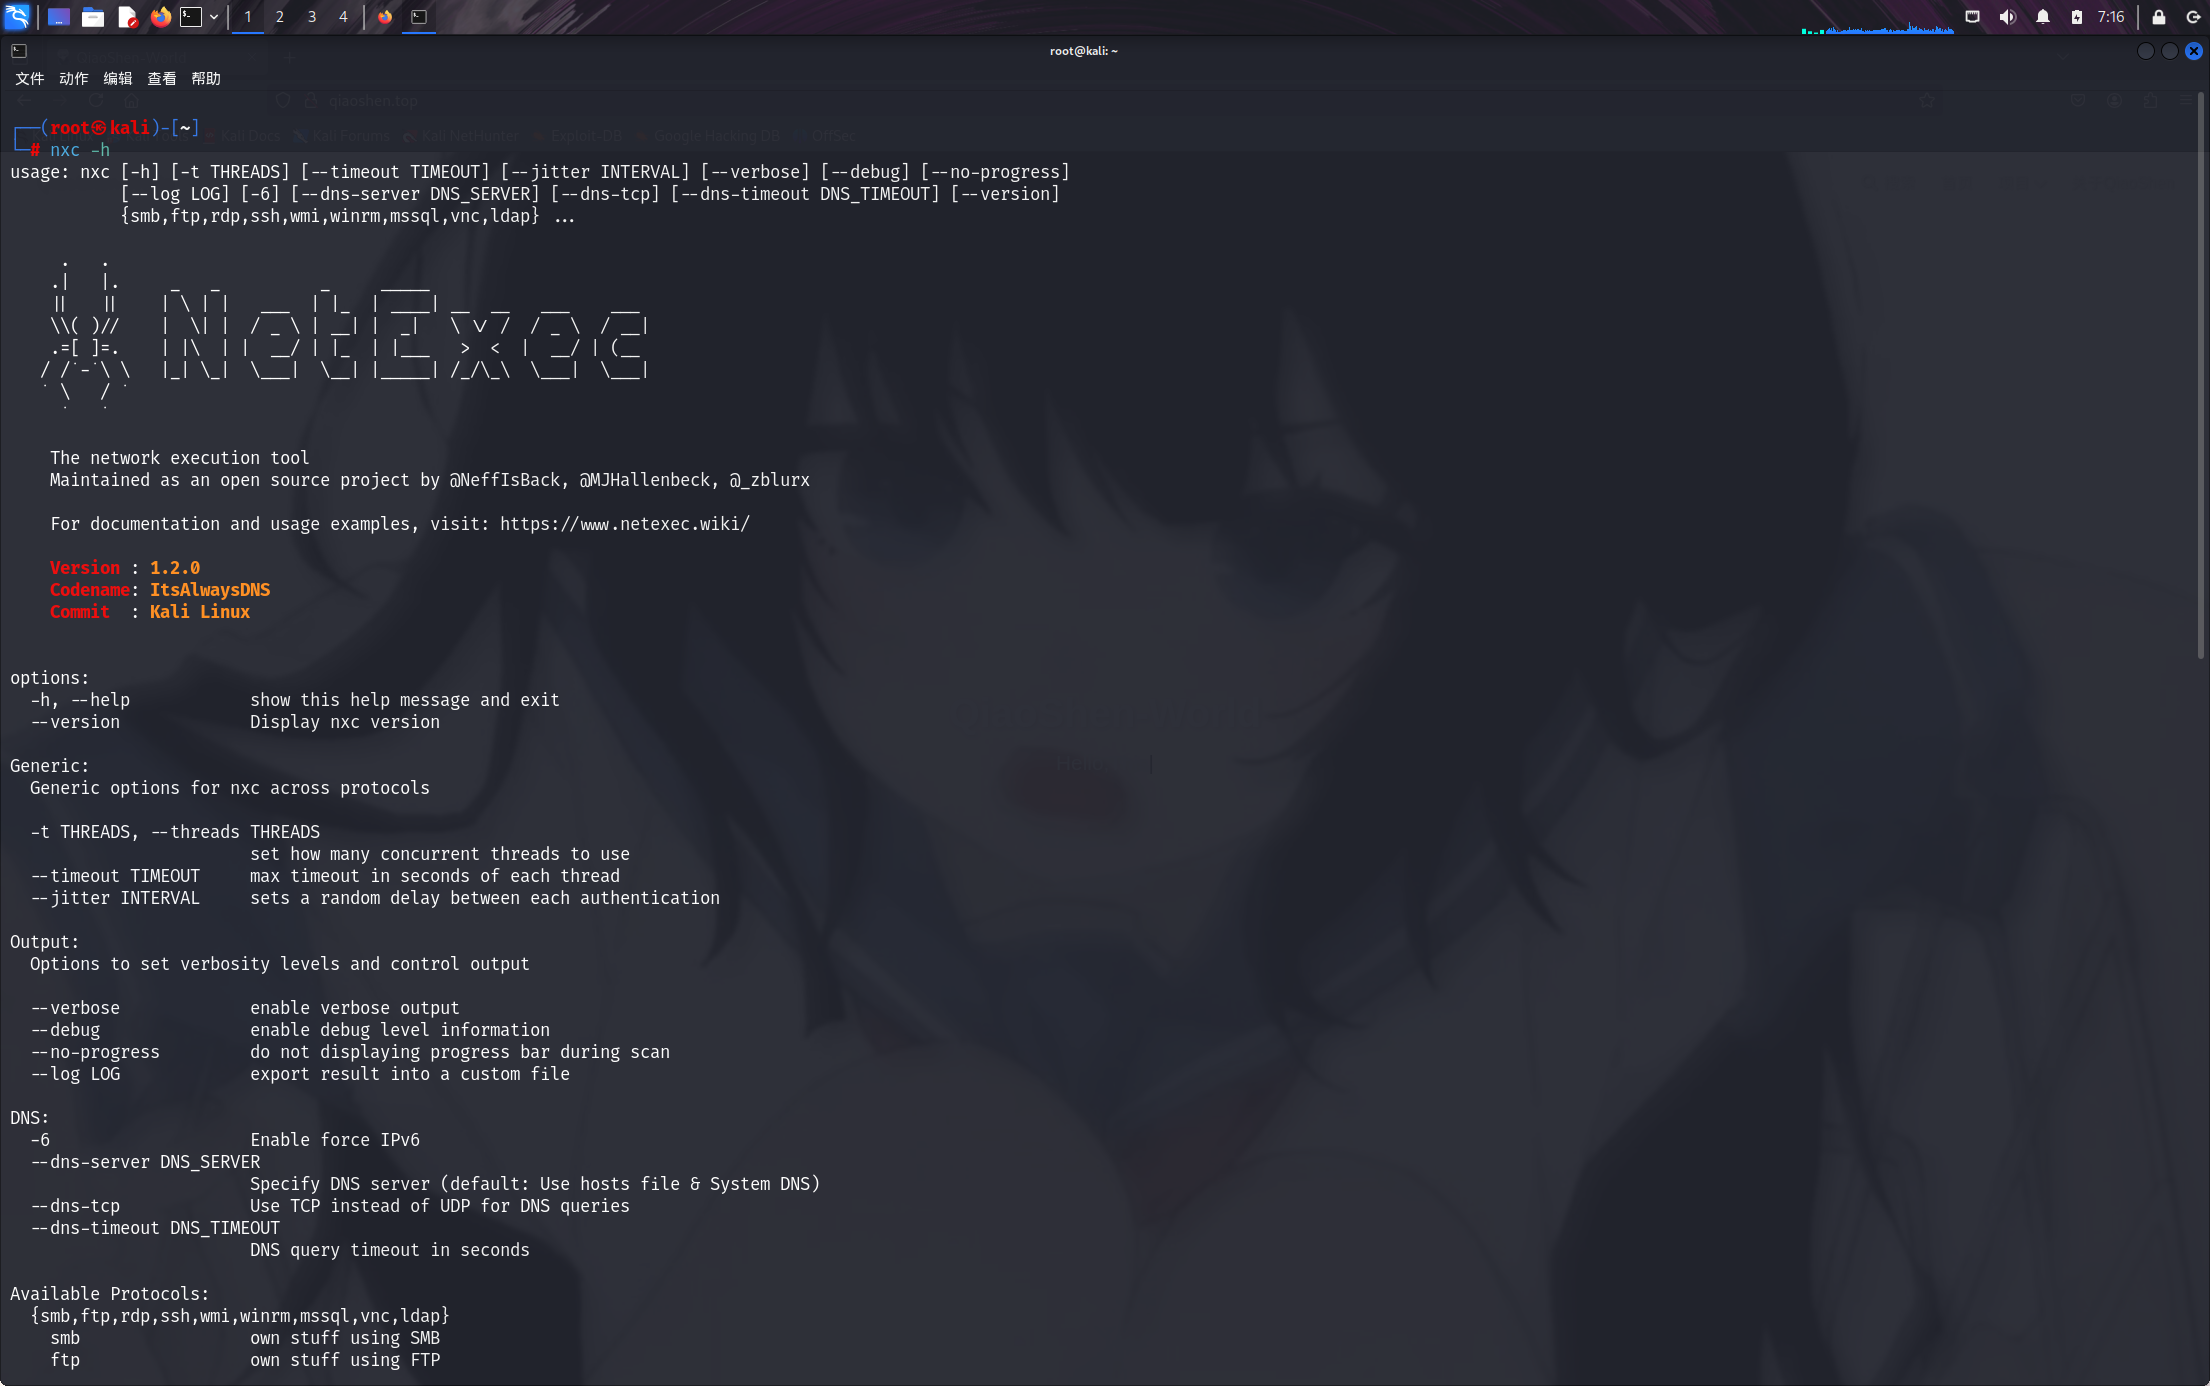Launch Firefox from the panel launcher
The width and height of the screenshot is (2210, 1386).
click(x=160, y=17)
